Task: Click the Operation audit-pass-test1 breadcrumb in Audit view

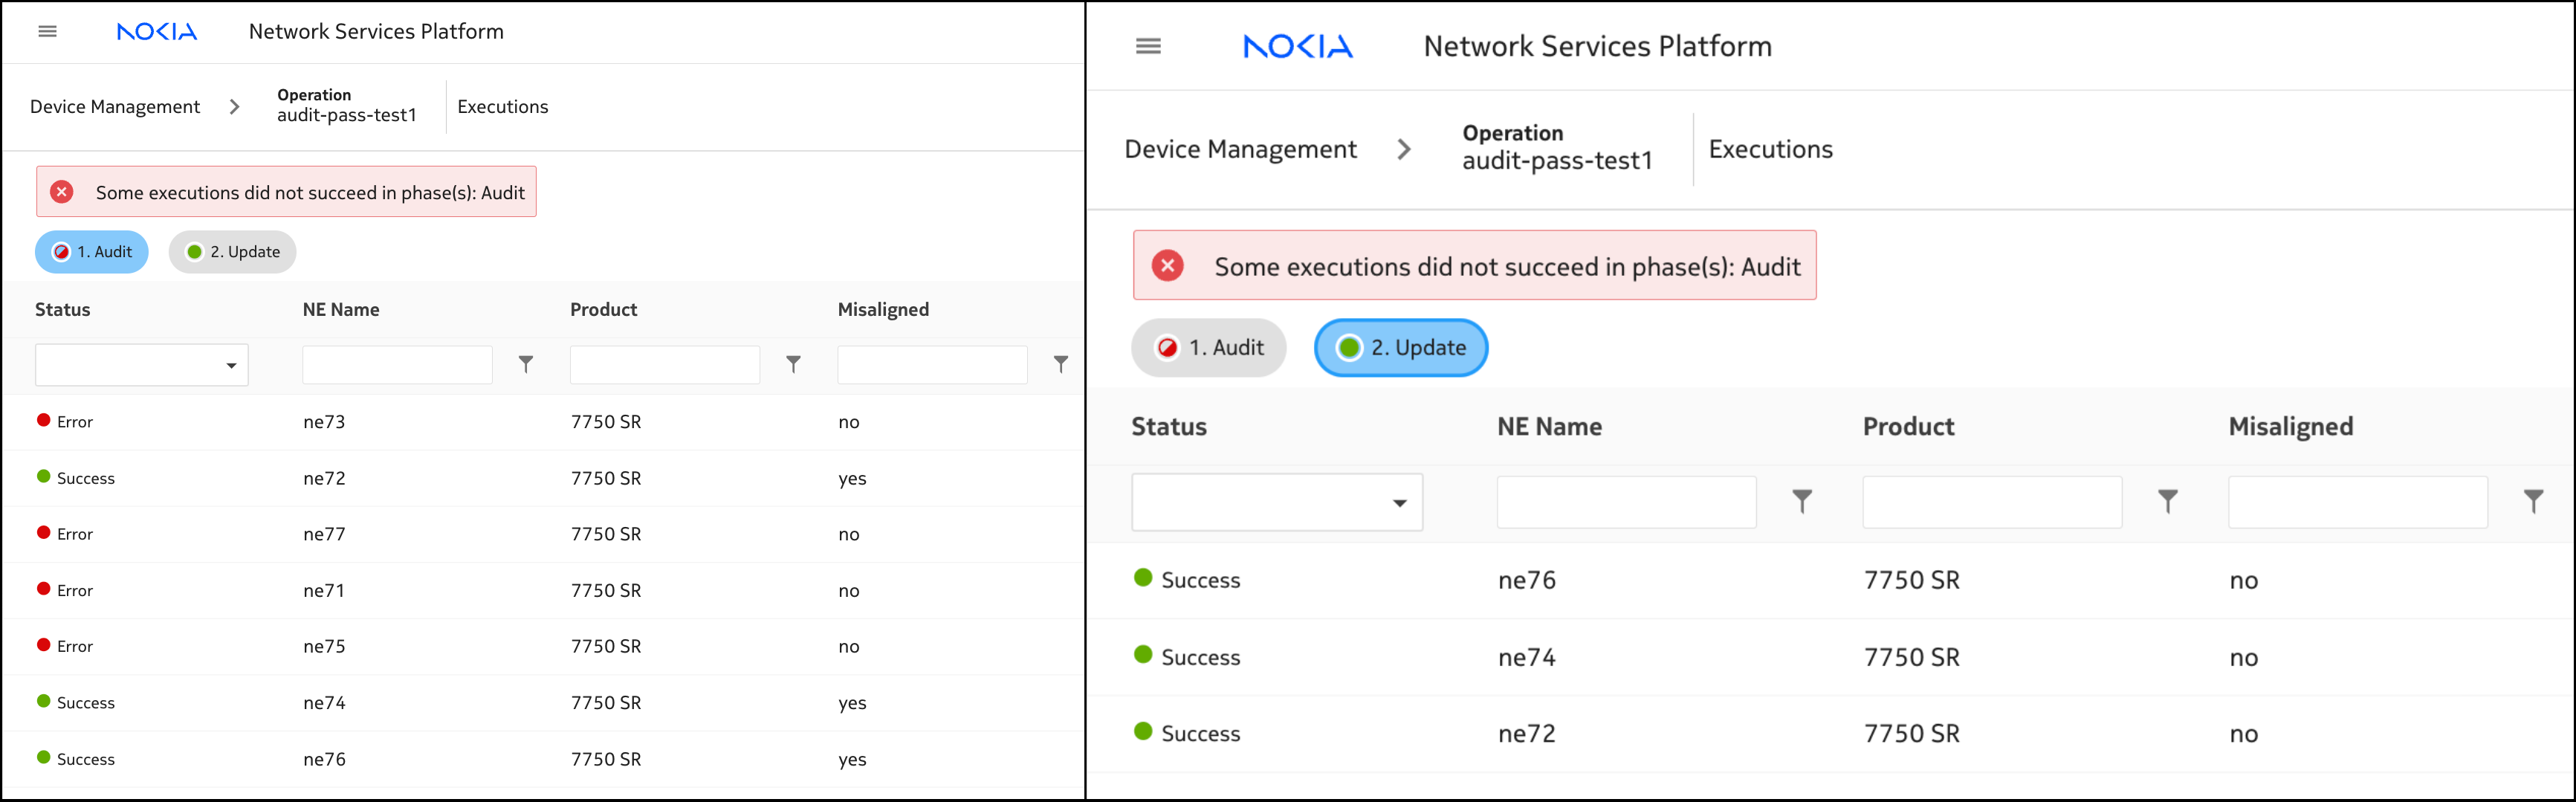Action: coord(346,106)
